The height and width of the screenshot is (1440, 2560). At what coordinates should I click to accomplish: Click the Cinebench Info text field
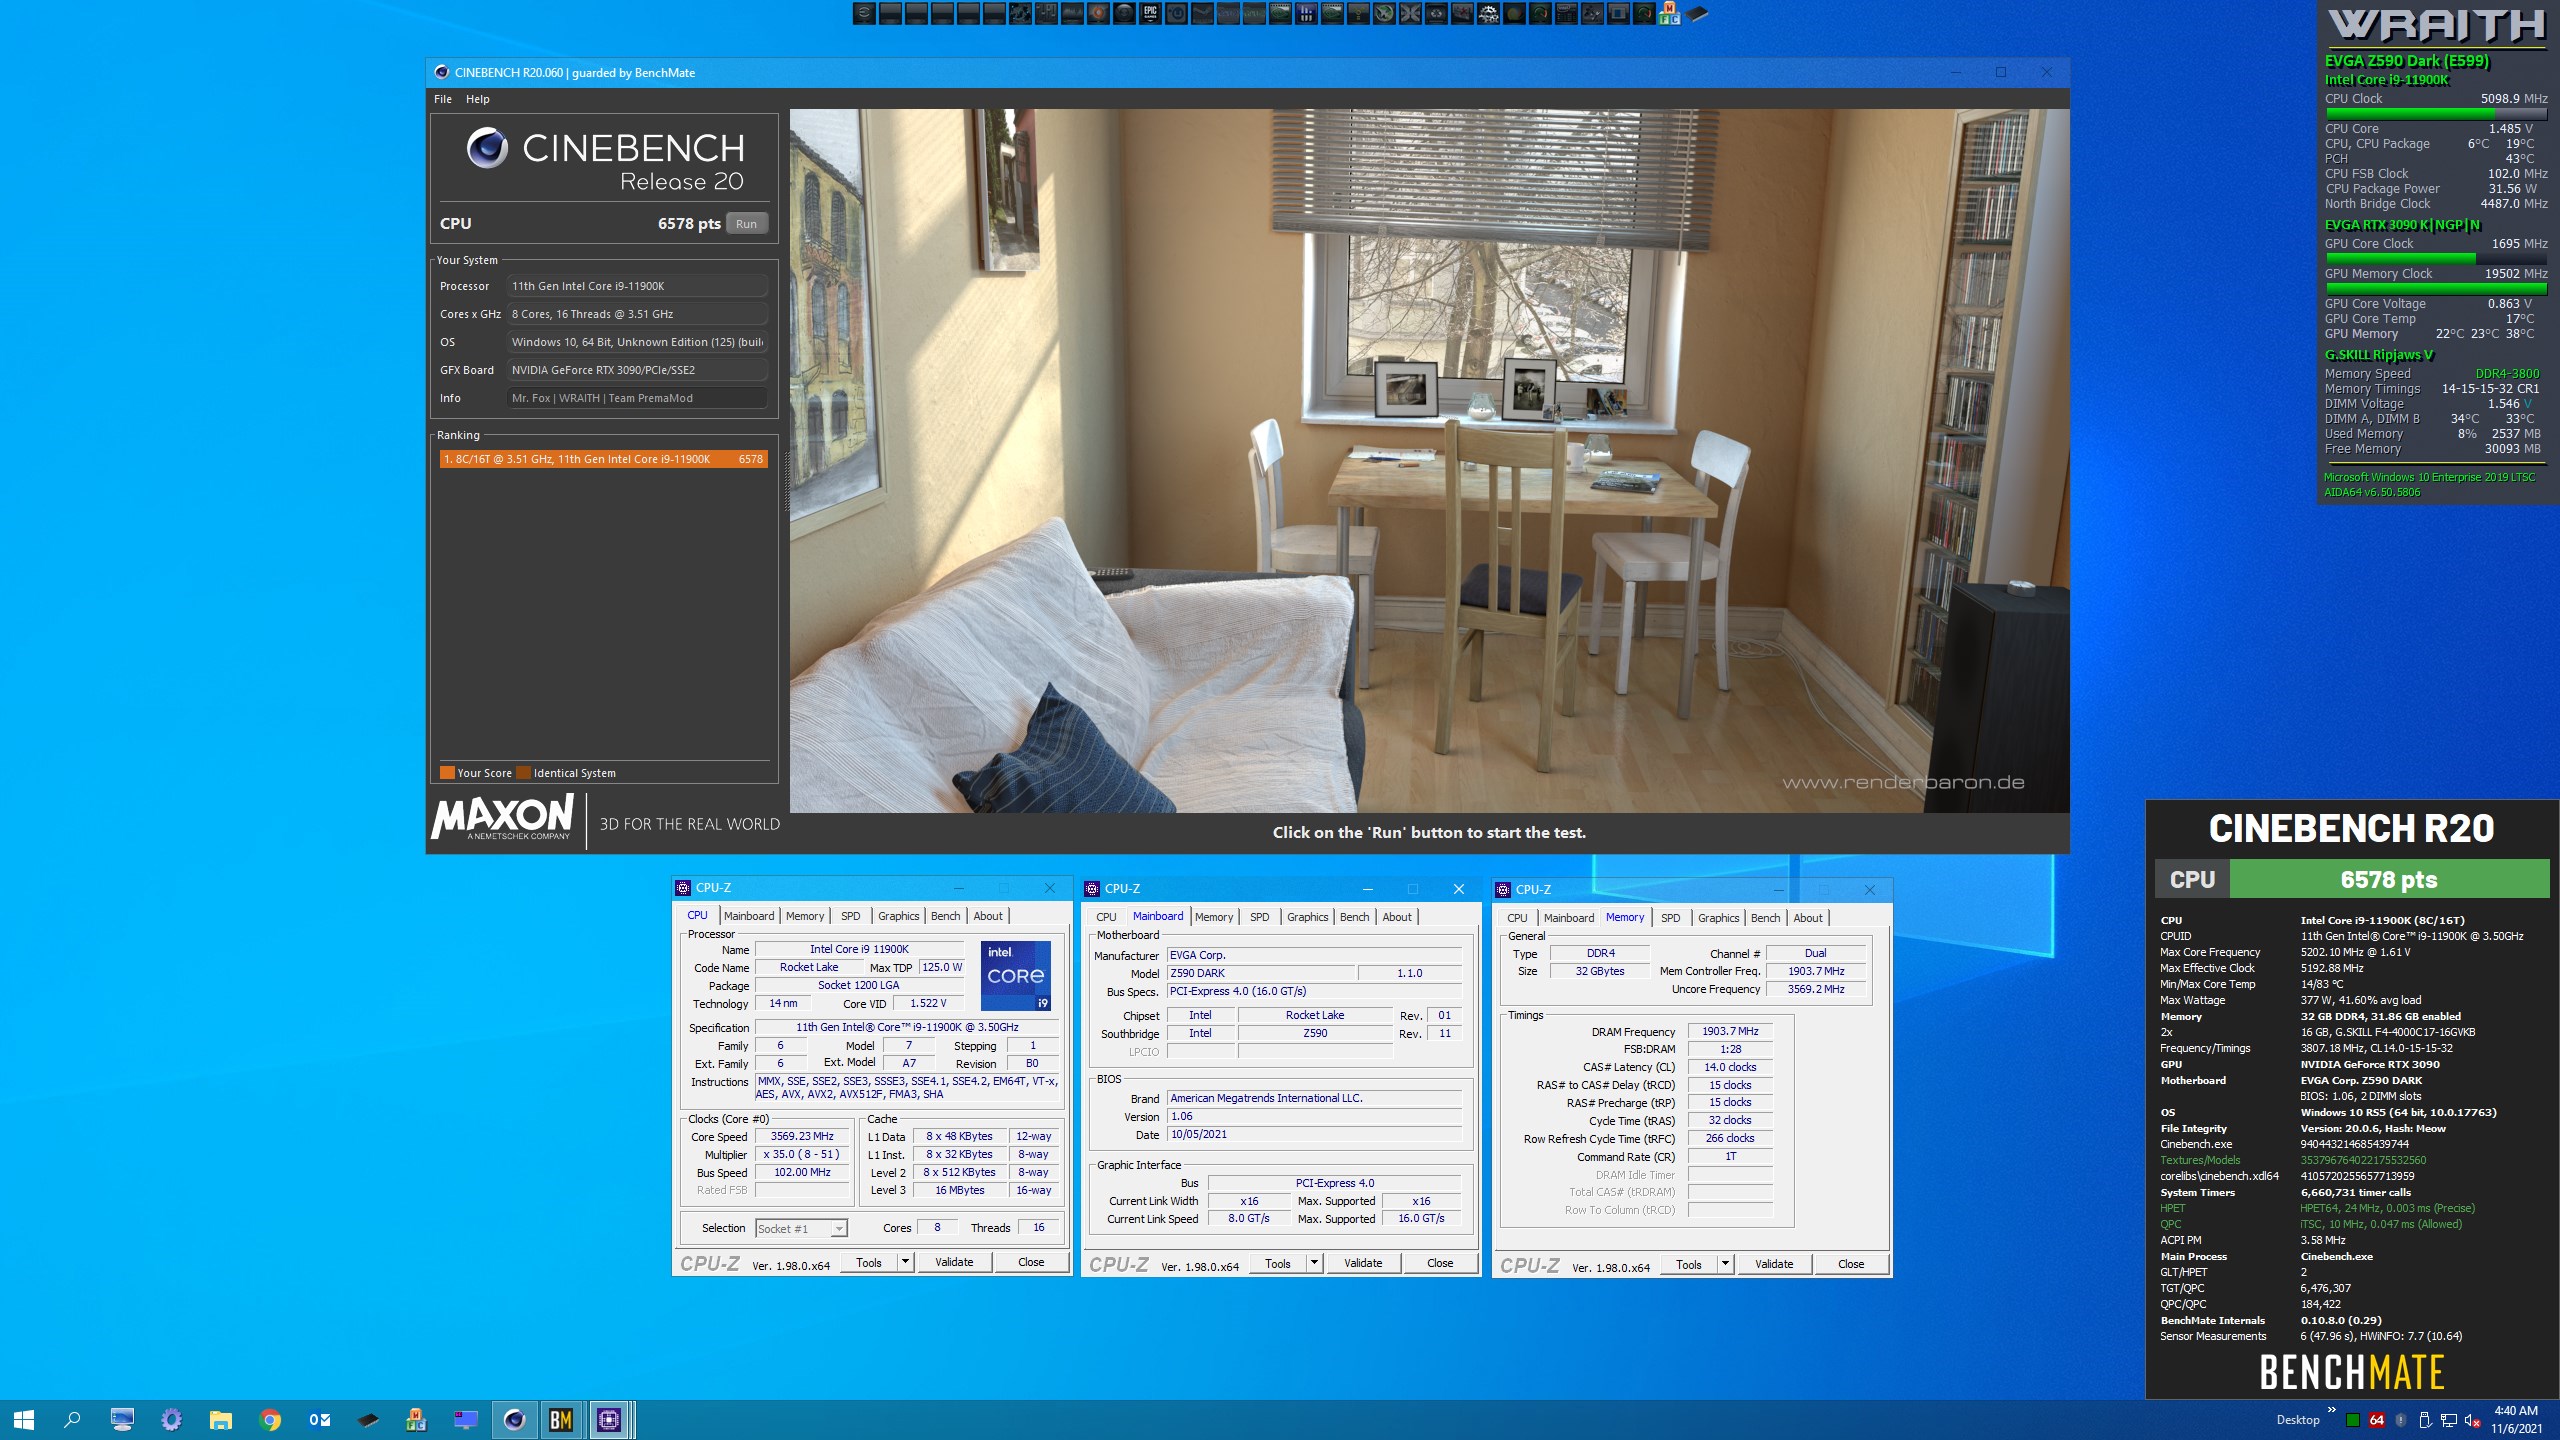pyautogui.click(x=637, y=398)
